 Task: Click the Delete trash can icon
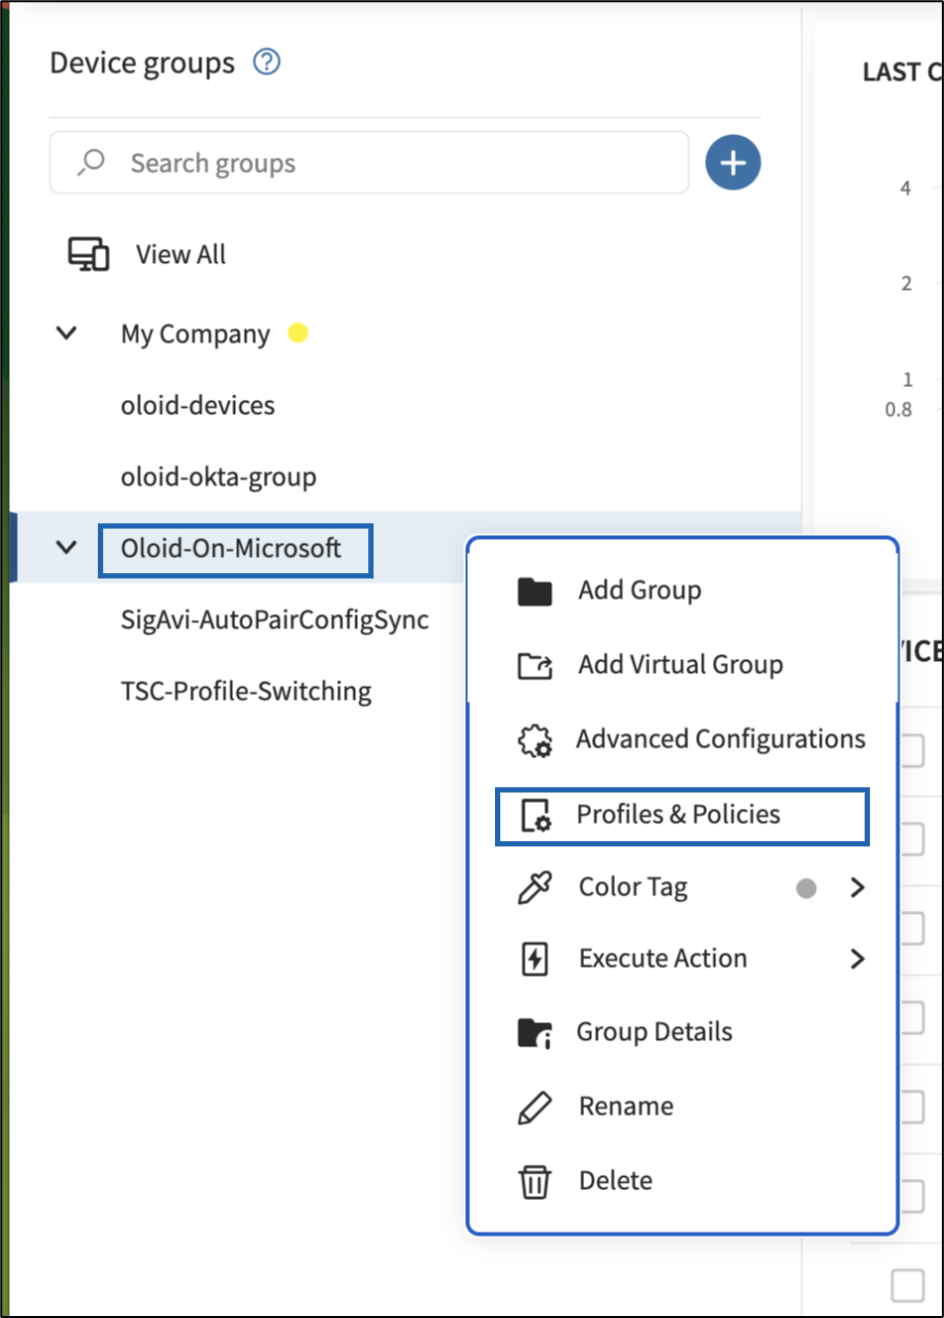[535, 1181]
